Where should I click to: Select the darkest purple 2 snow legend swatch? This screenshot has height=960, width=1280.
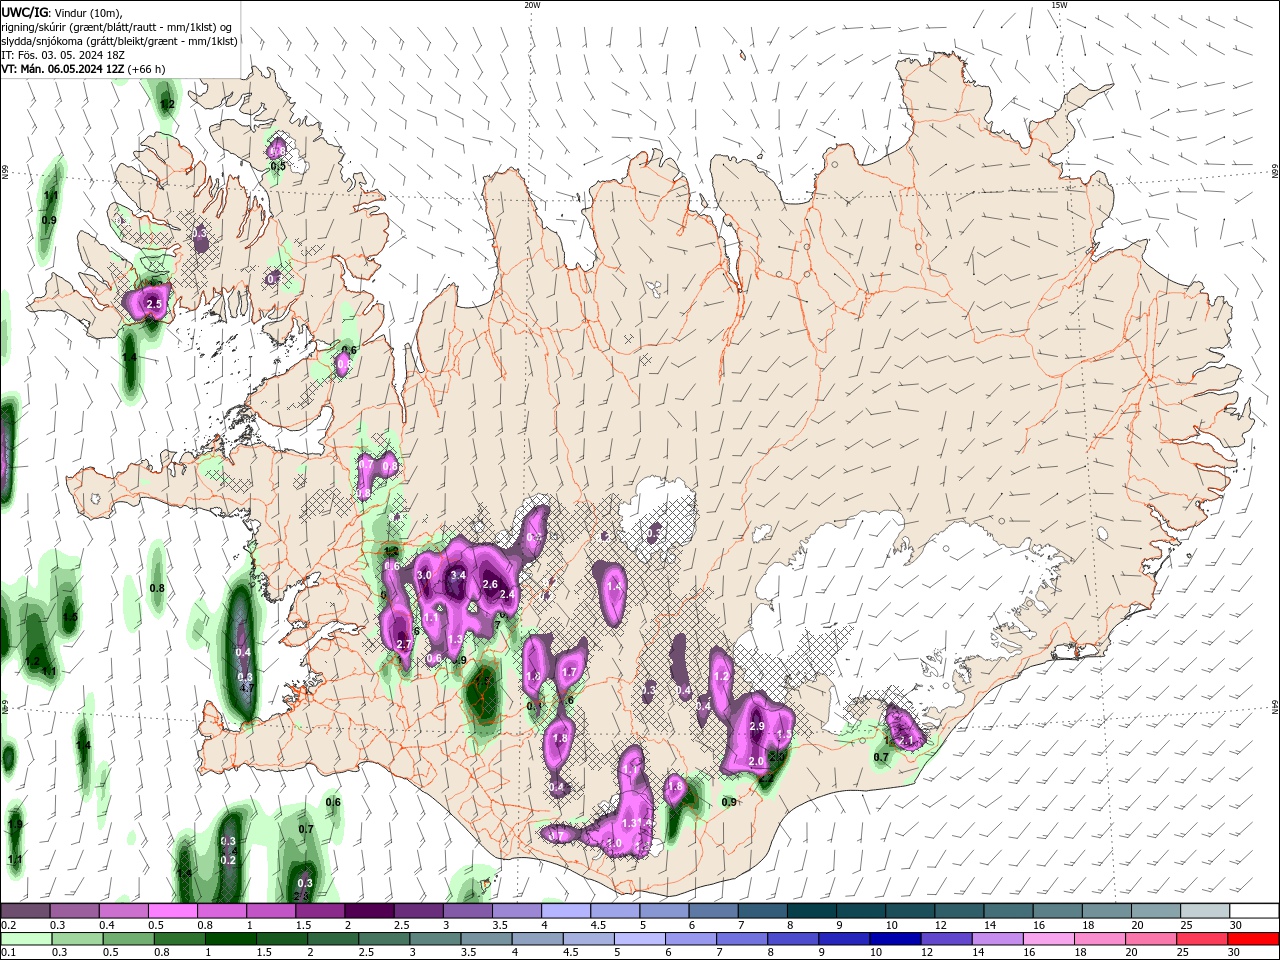(368, 911)
